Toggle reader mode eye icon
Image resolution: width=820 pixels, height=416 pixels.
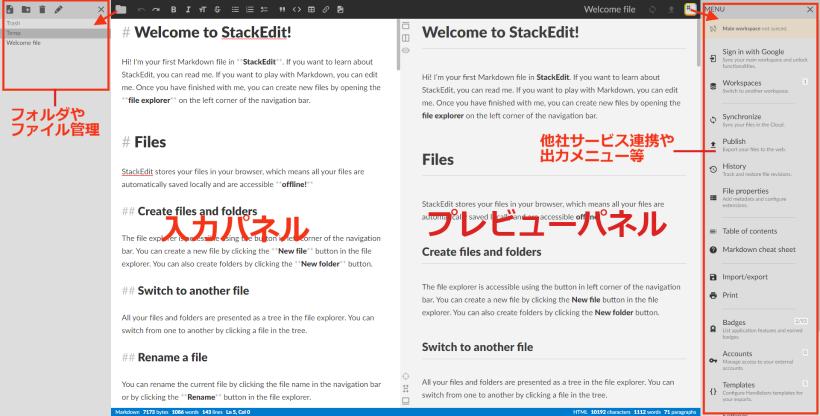(x=406, y=51)
